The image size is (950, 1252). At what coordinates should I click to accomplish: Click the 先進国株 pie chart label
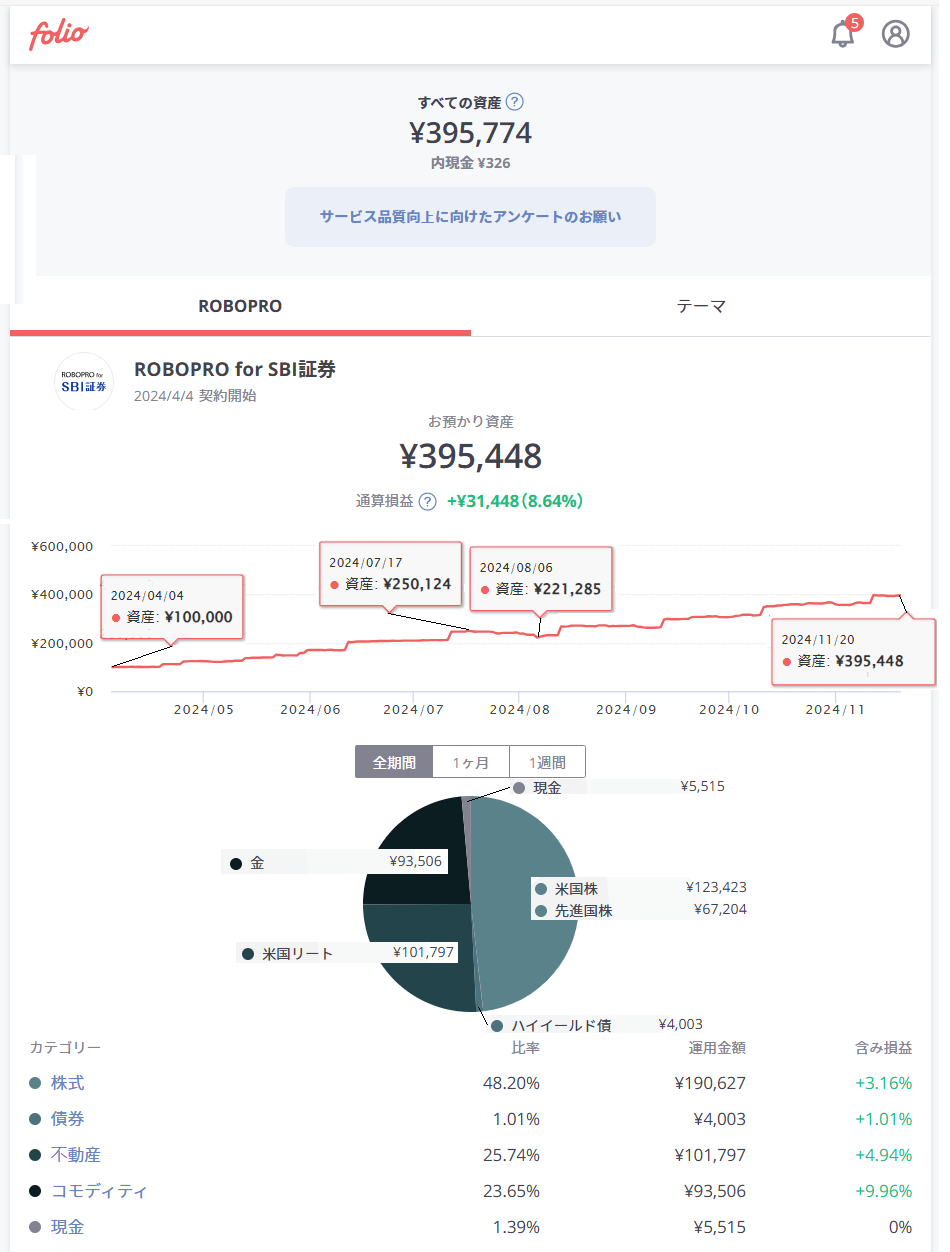pos(583,911)
